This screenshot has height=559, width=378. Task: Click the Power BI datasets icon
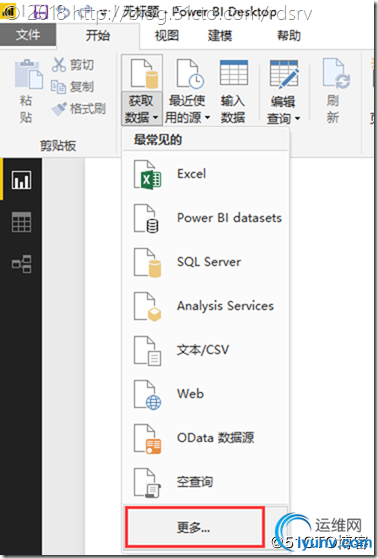(147, 219)
